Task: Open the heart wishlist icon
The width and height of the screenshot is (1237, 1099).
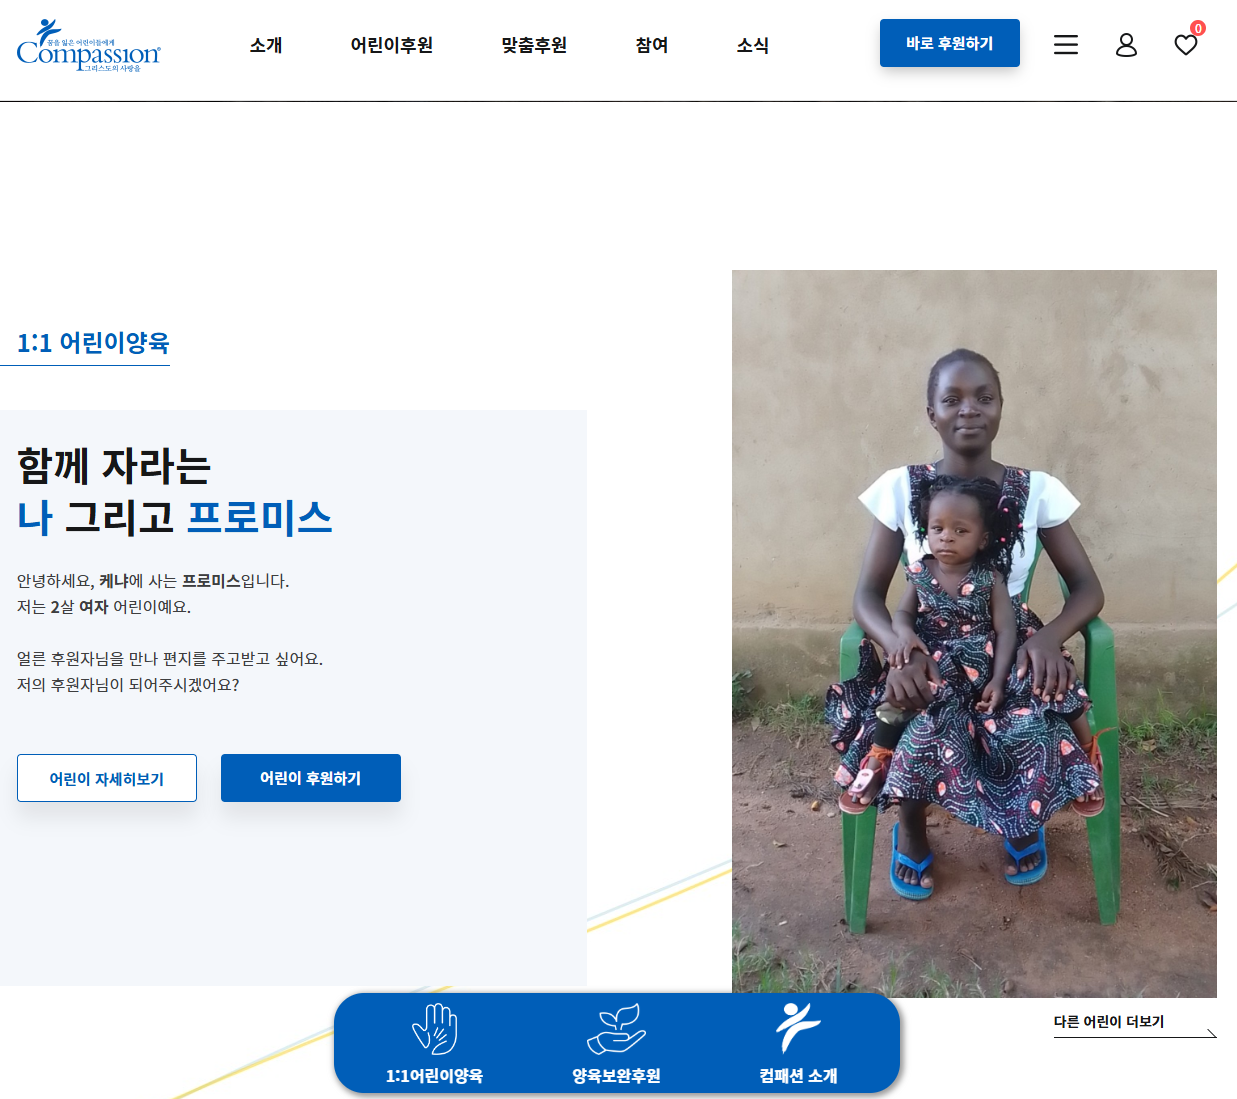Action: point(1186,45)
